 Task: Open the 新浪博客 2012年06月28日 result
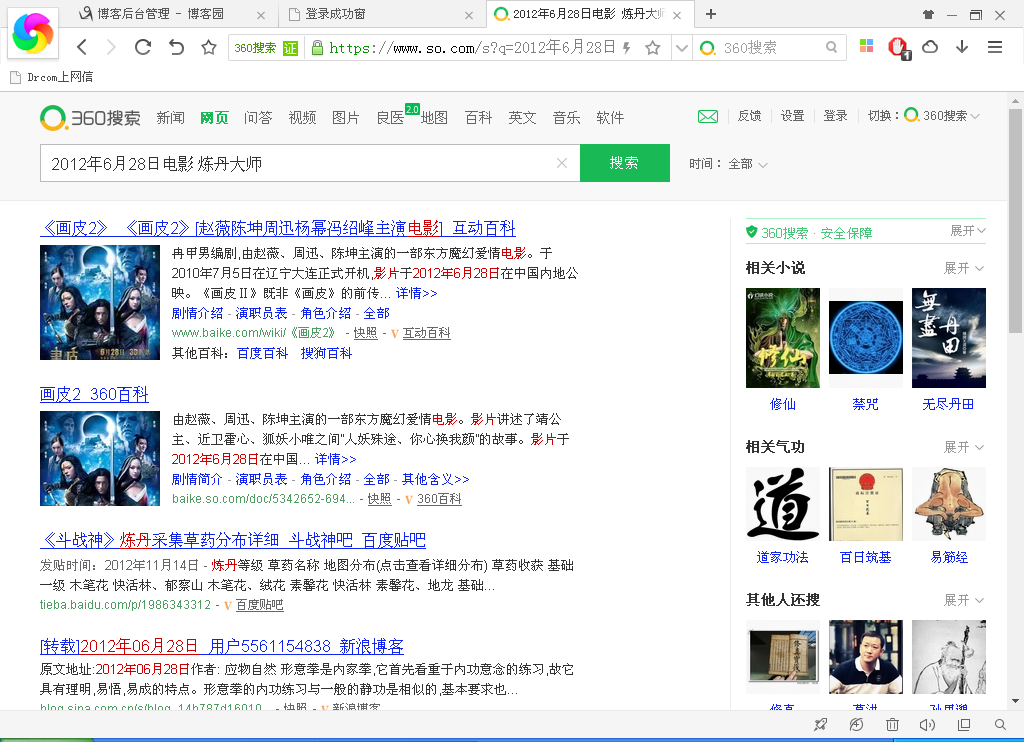(x=221, y=646)
